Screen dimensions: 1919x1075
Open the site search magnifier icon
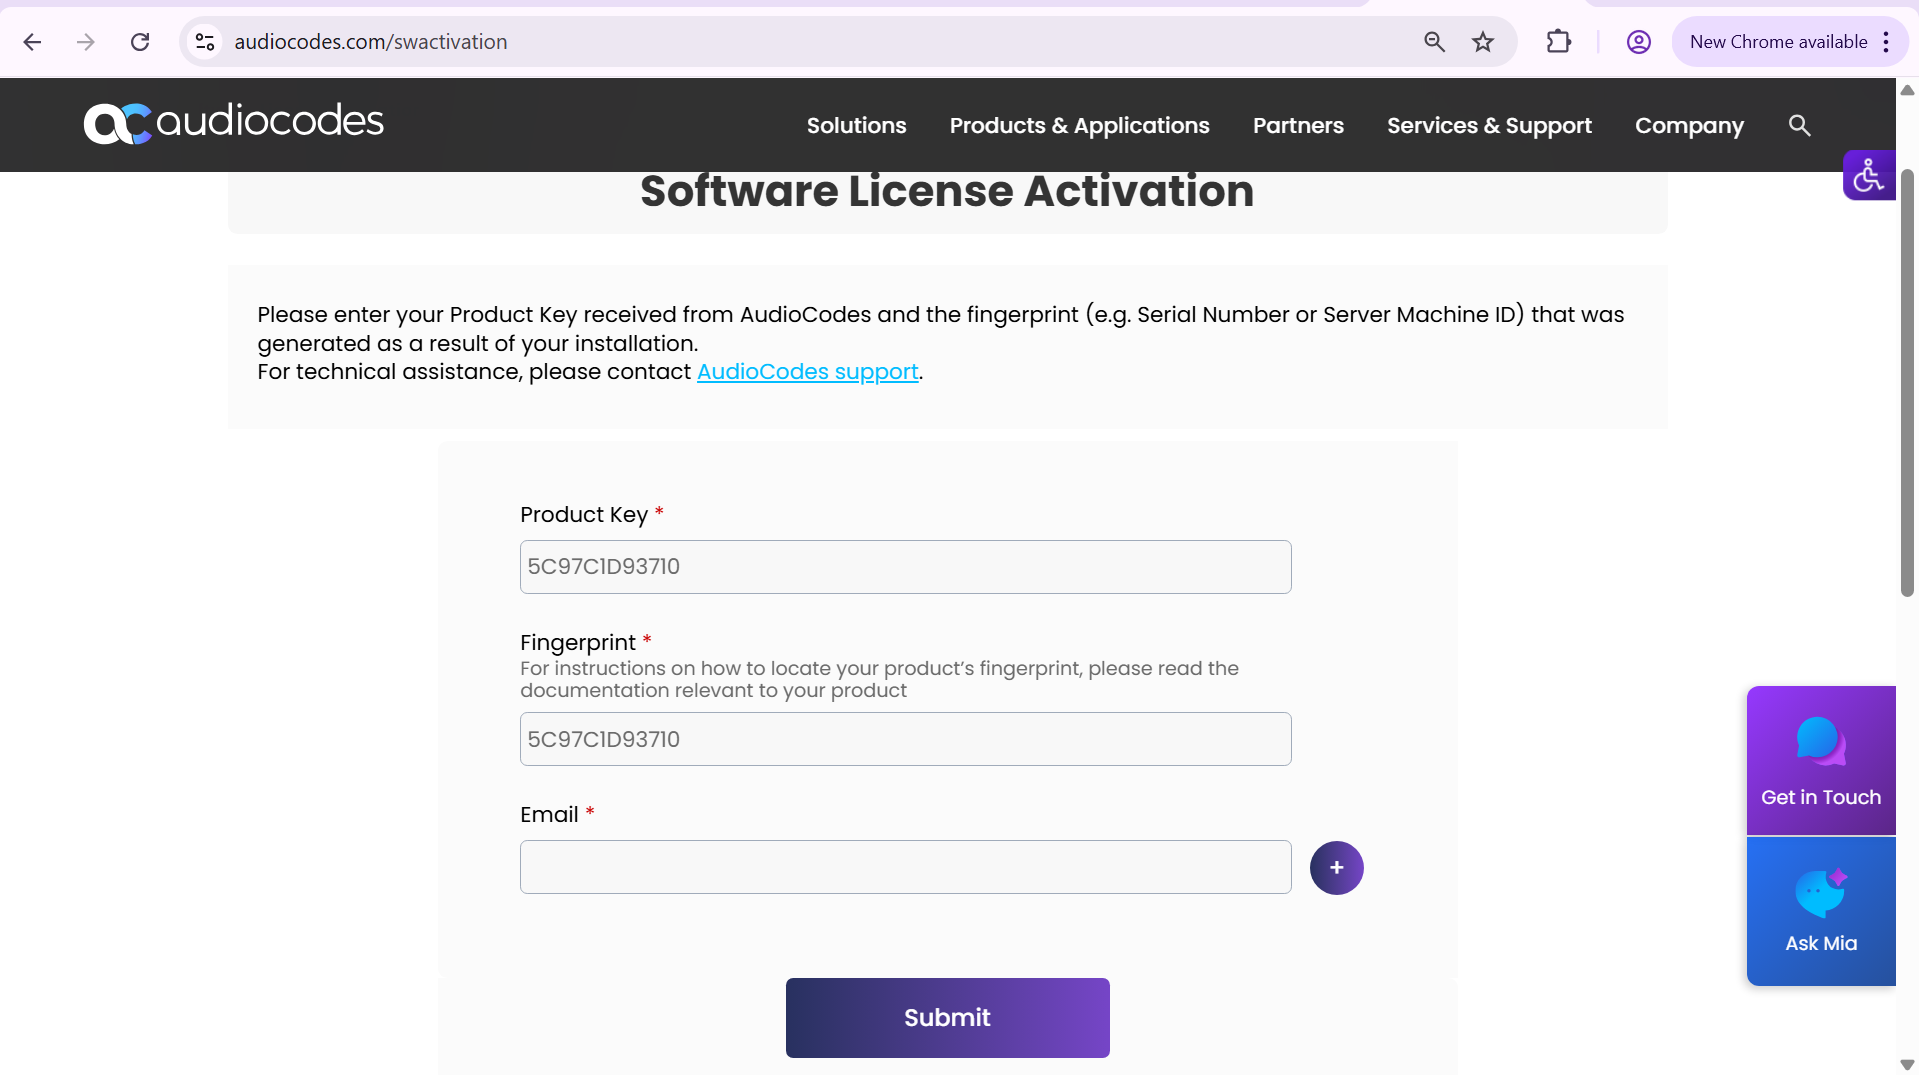coord(1799,125)
